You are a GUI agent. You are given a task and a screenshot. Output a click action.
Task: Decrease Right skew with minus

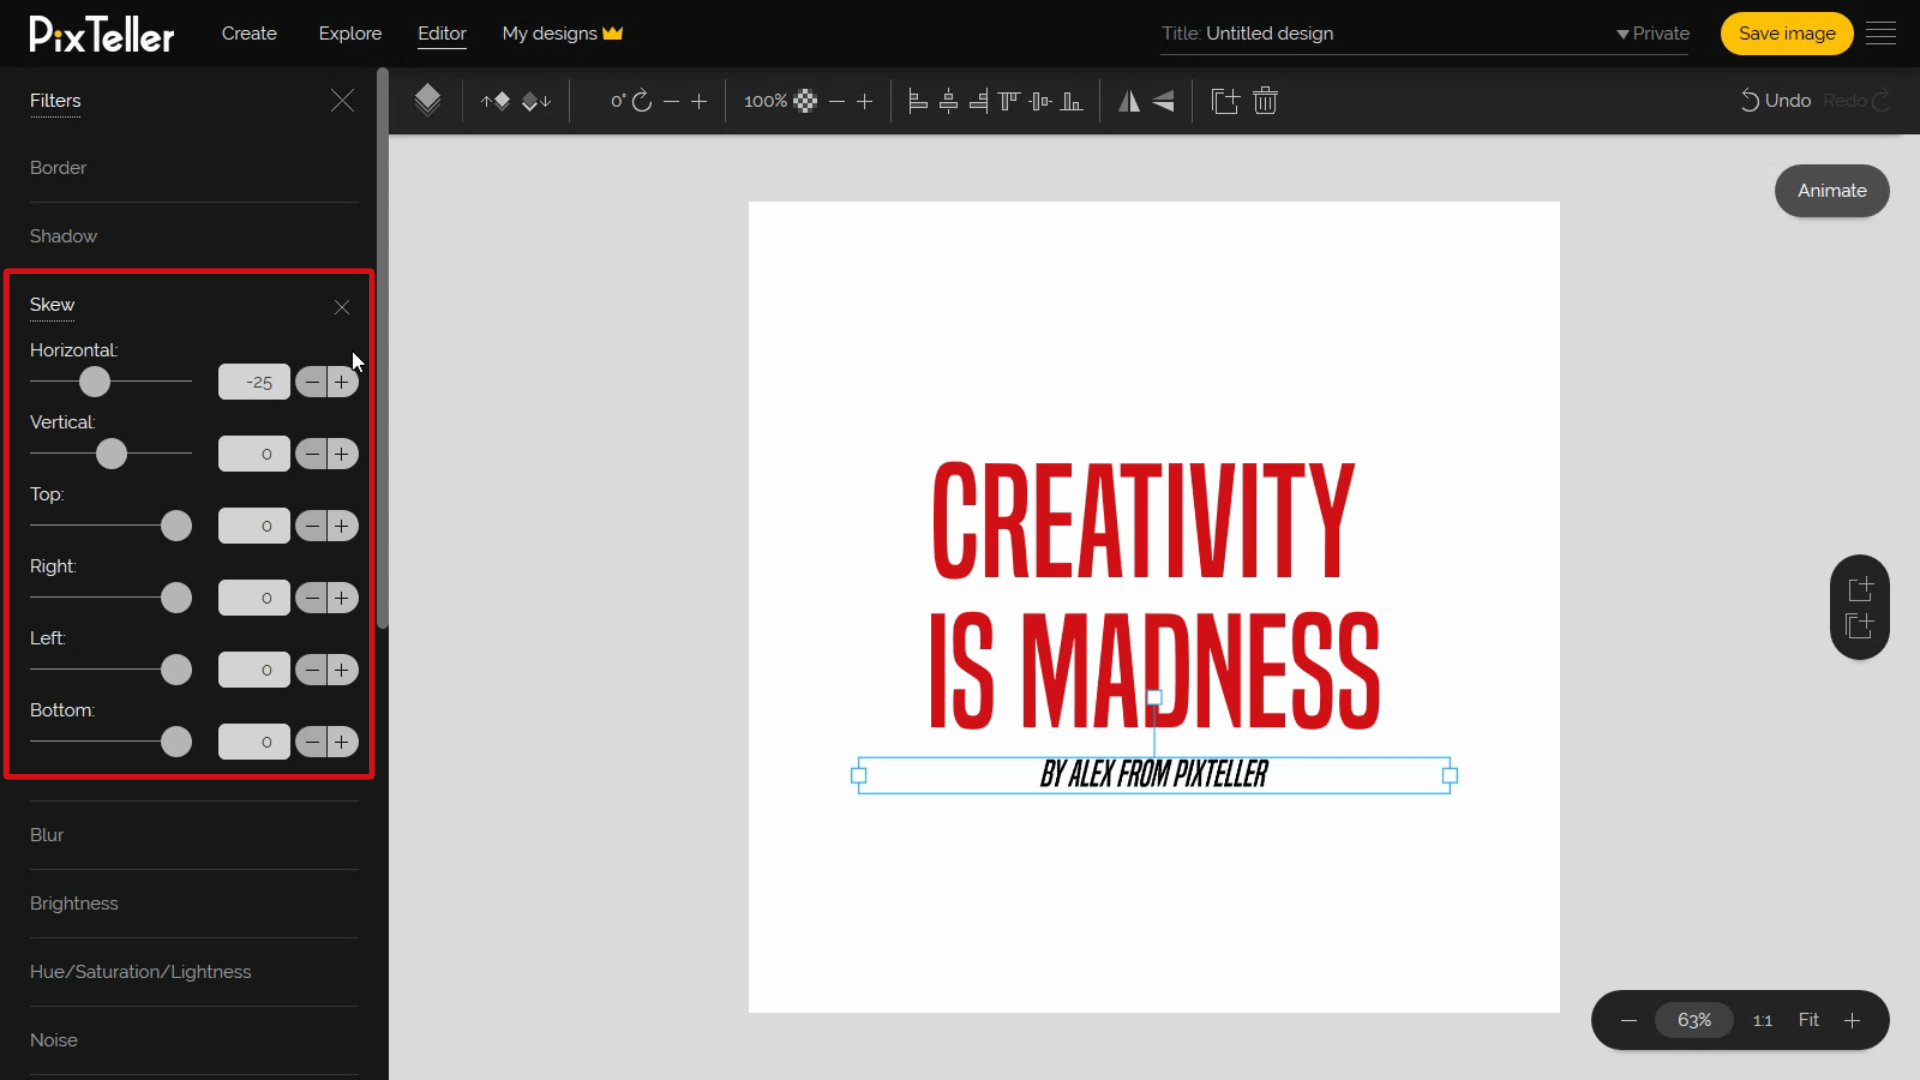[x=312, y=598]
